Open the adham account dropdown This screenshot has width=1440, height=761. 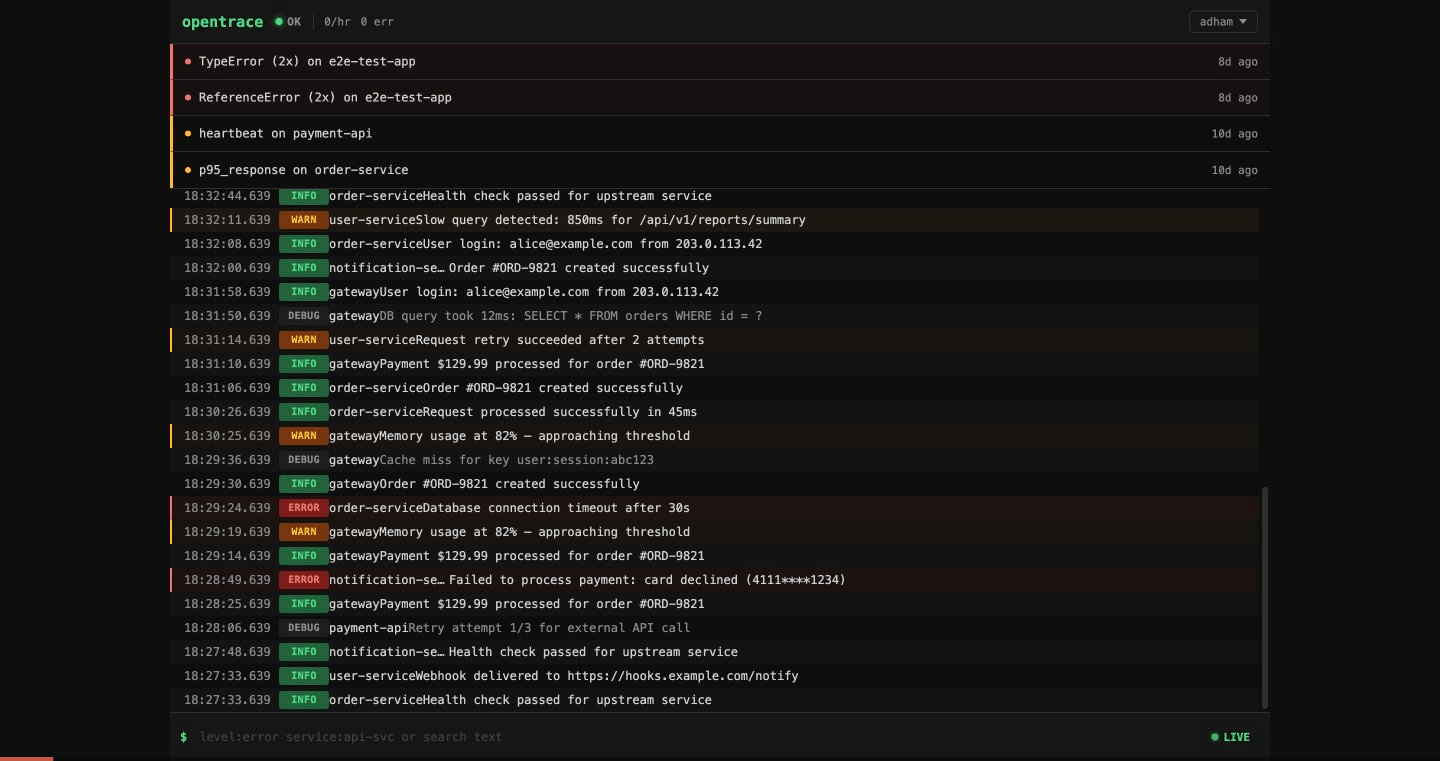coord(1223,21)
